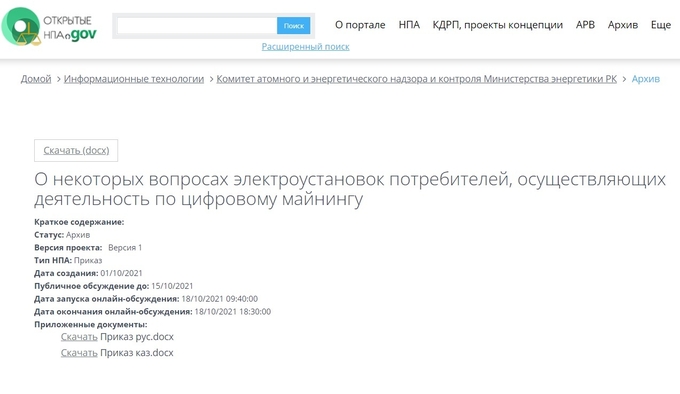The height and width of the screenshot is (394, 680).
Task: Click the Открытые НПА gov logo
Action: pyautogui.click(x=49, y=27)
